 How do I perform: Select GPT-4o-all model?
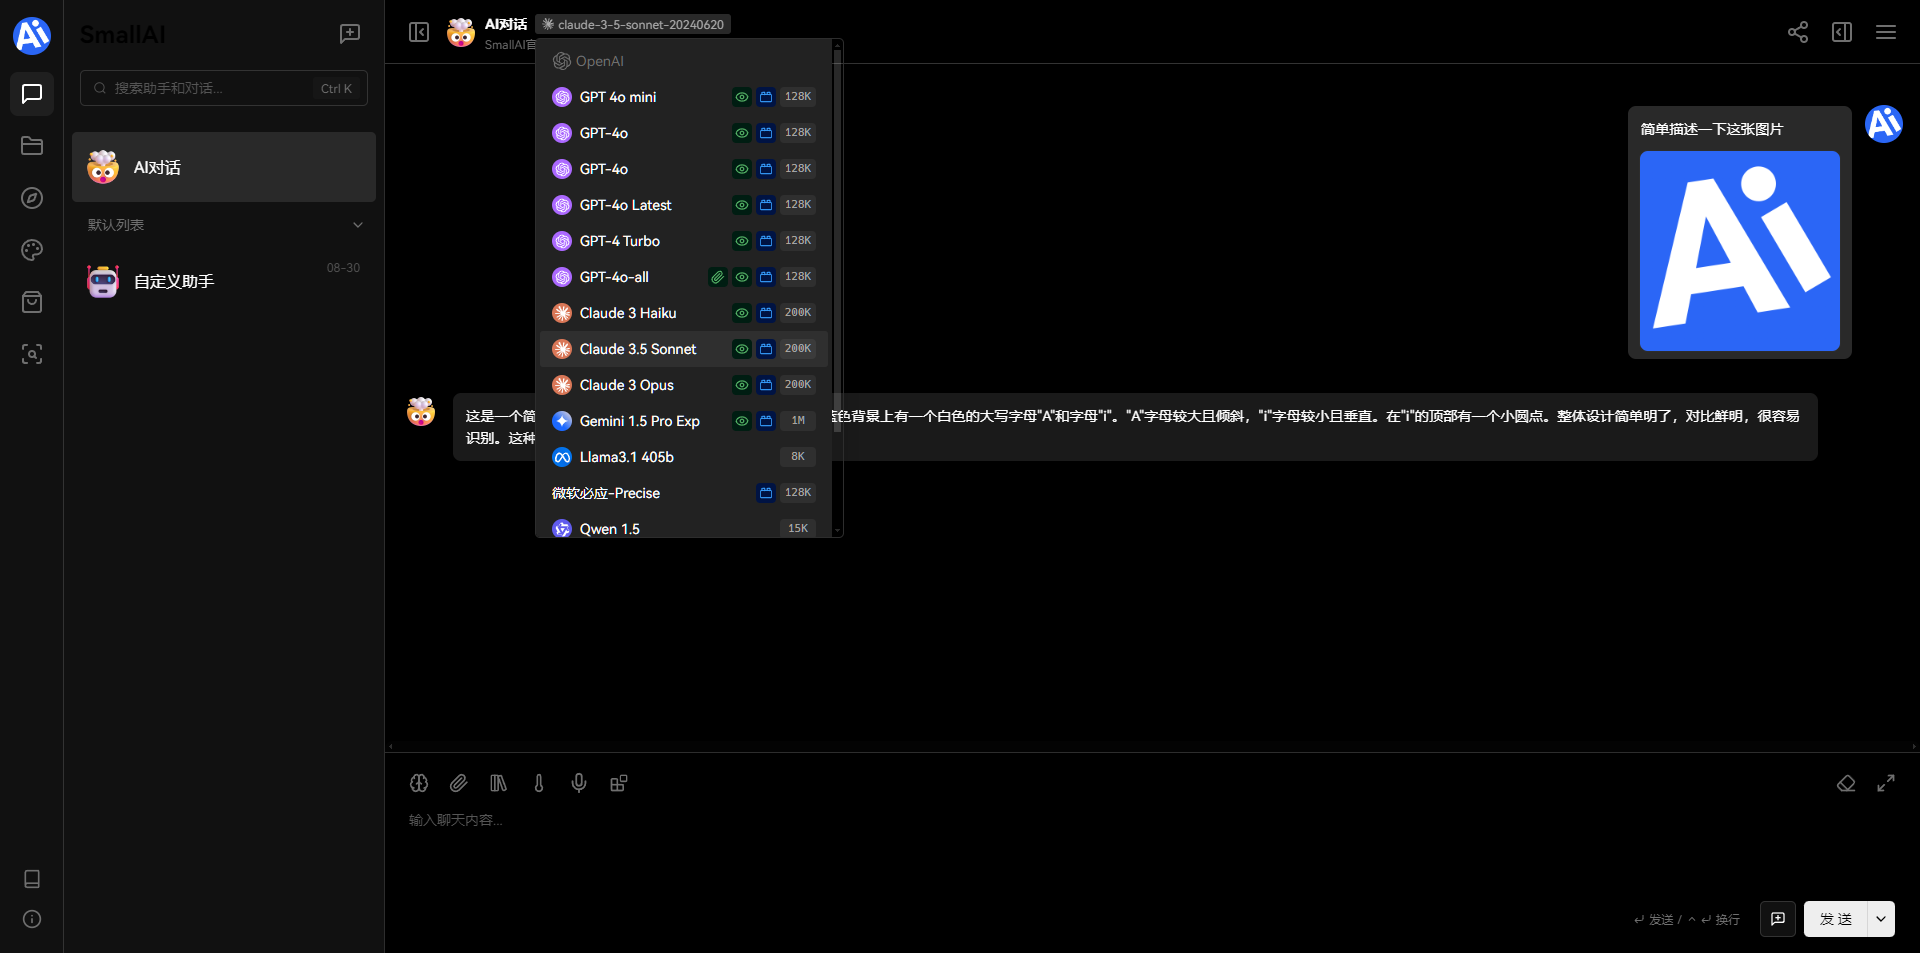pos(684,277)
